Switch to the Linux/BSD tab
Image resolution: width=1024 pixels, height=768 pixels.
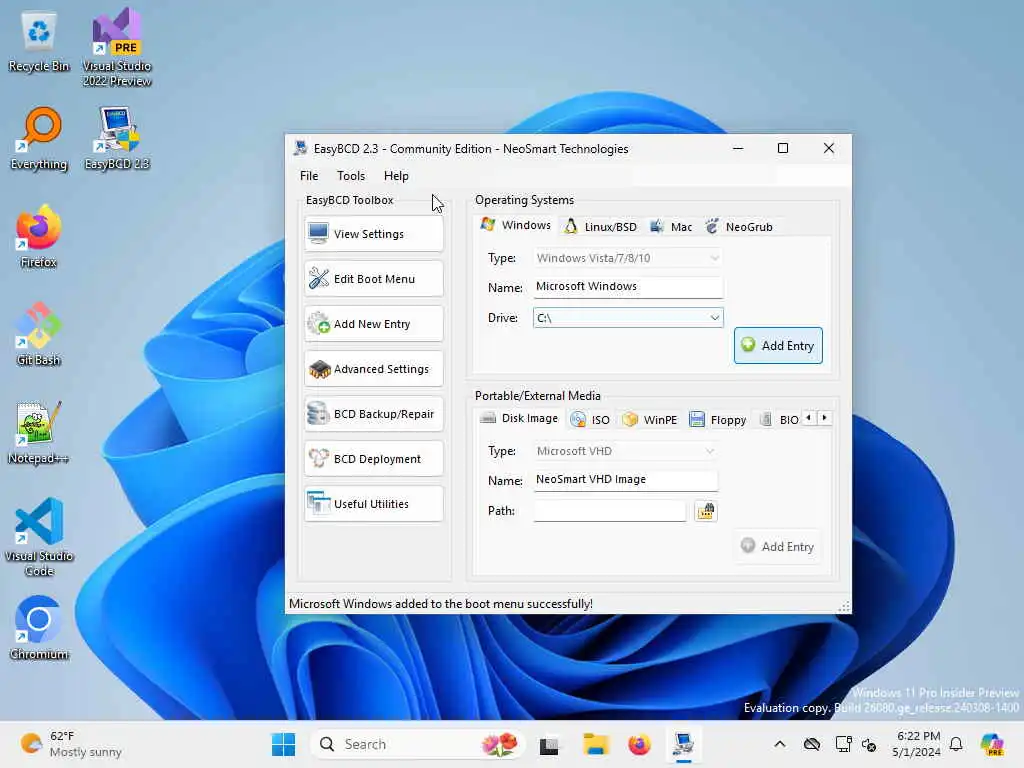click(x=600, y=227)
